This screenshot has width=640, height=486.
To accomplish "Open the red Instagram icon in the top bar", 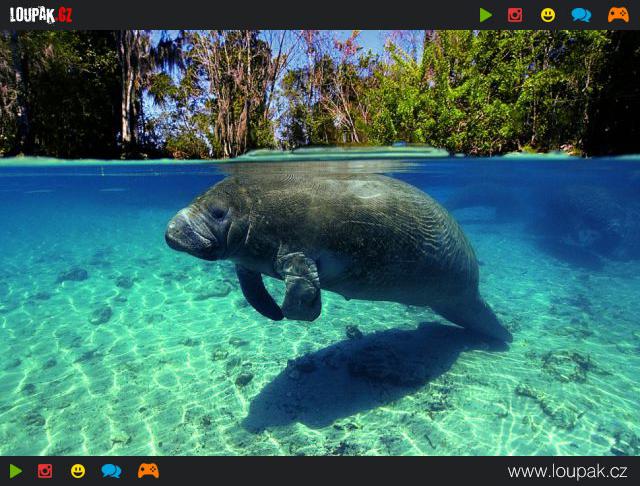I will [x=515, y=15].
